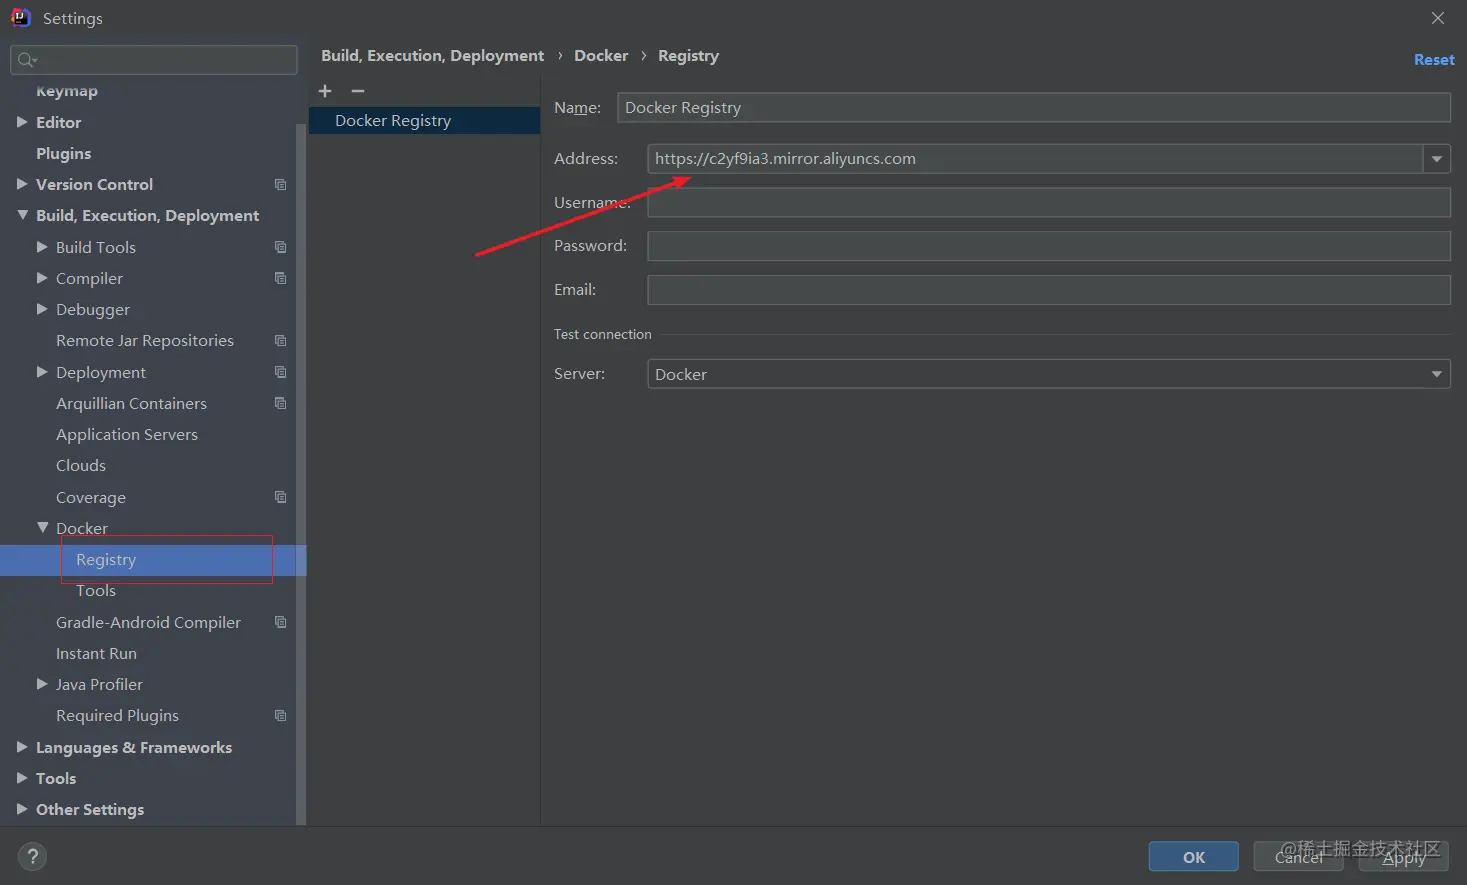Select Remote Jar Repositories item
This screenshot has height=885, width=1467.
point(145,341)
